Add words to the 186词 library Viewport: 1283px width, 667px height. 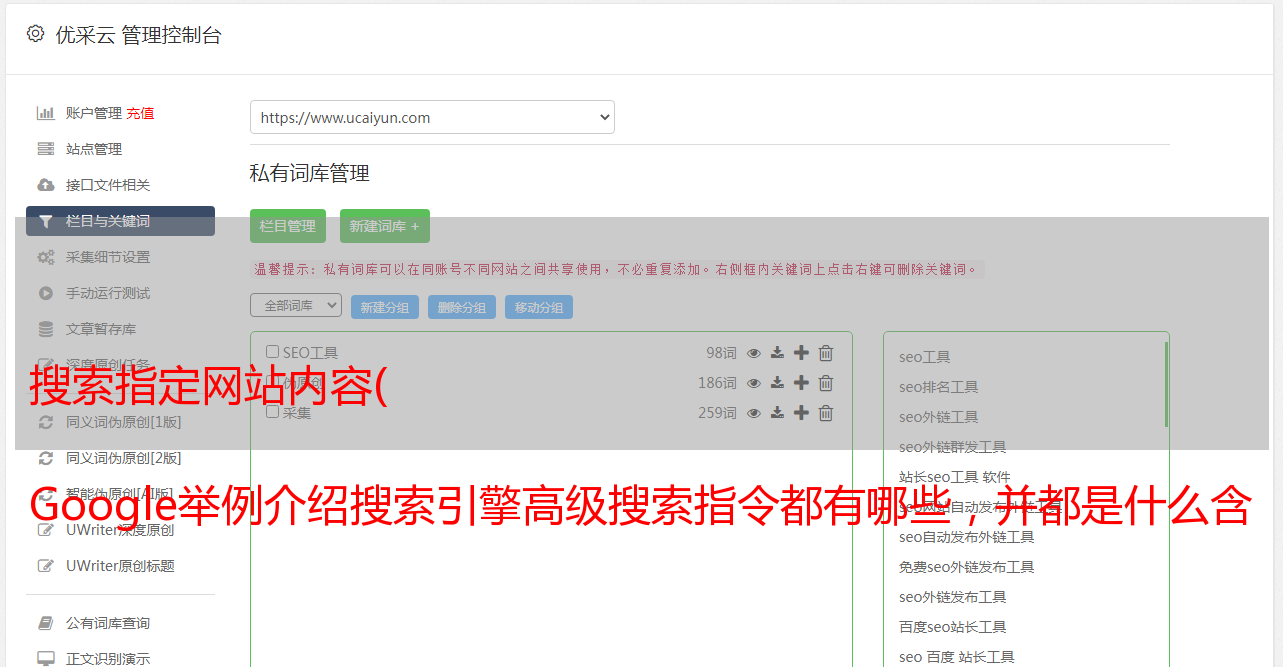click(801, 383)
